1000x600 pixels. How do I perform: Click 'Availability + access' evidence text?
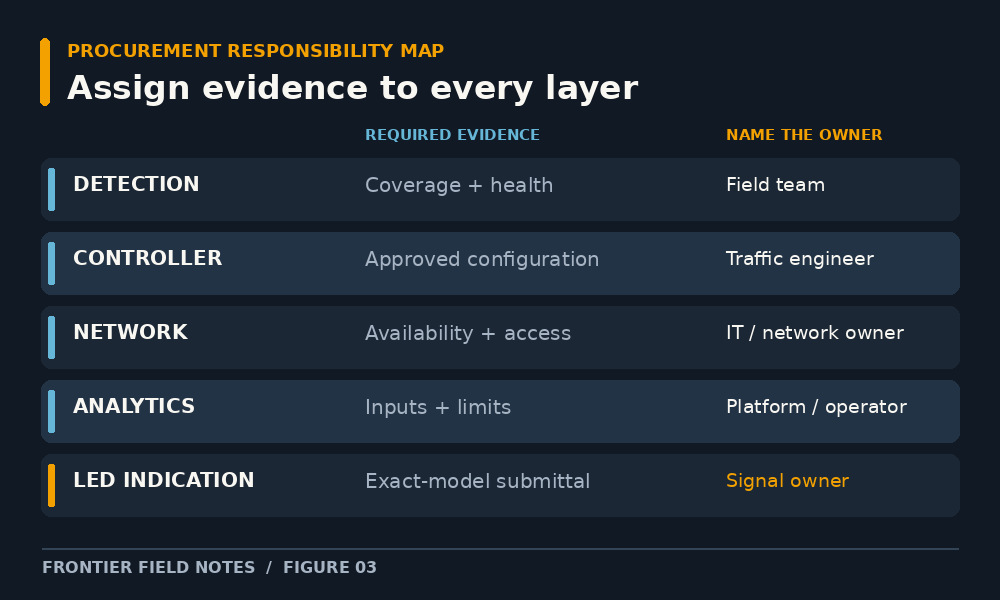click(x=467, y=333)
